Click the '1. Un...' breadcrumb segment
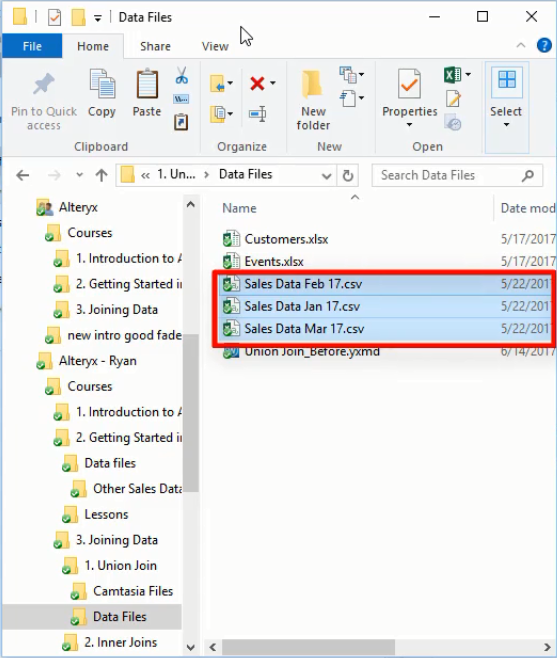 [176, 175]
